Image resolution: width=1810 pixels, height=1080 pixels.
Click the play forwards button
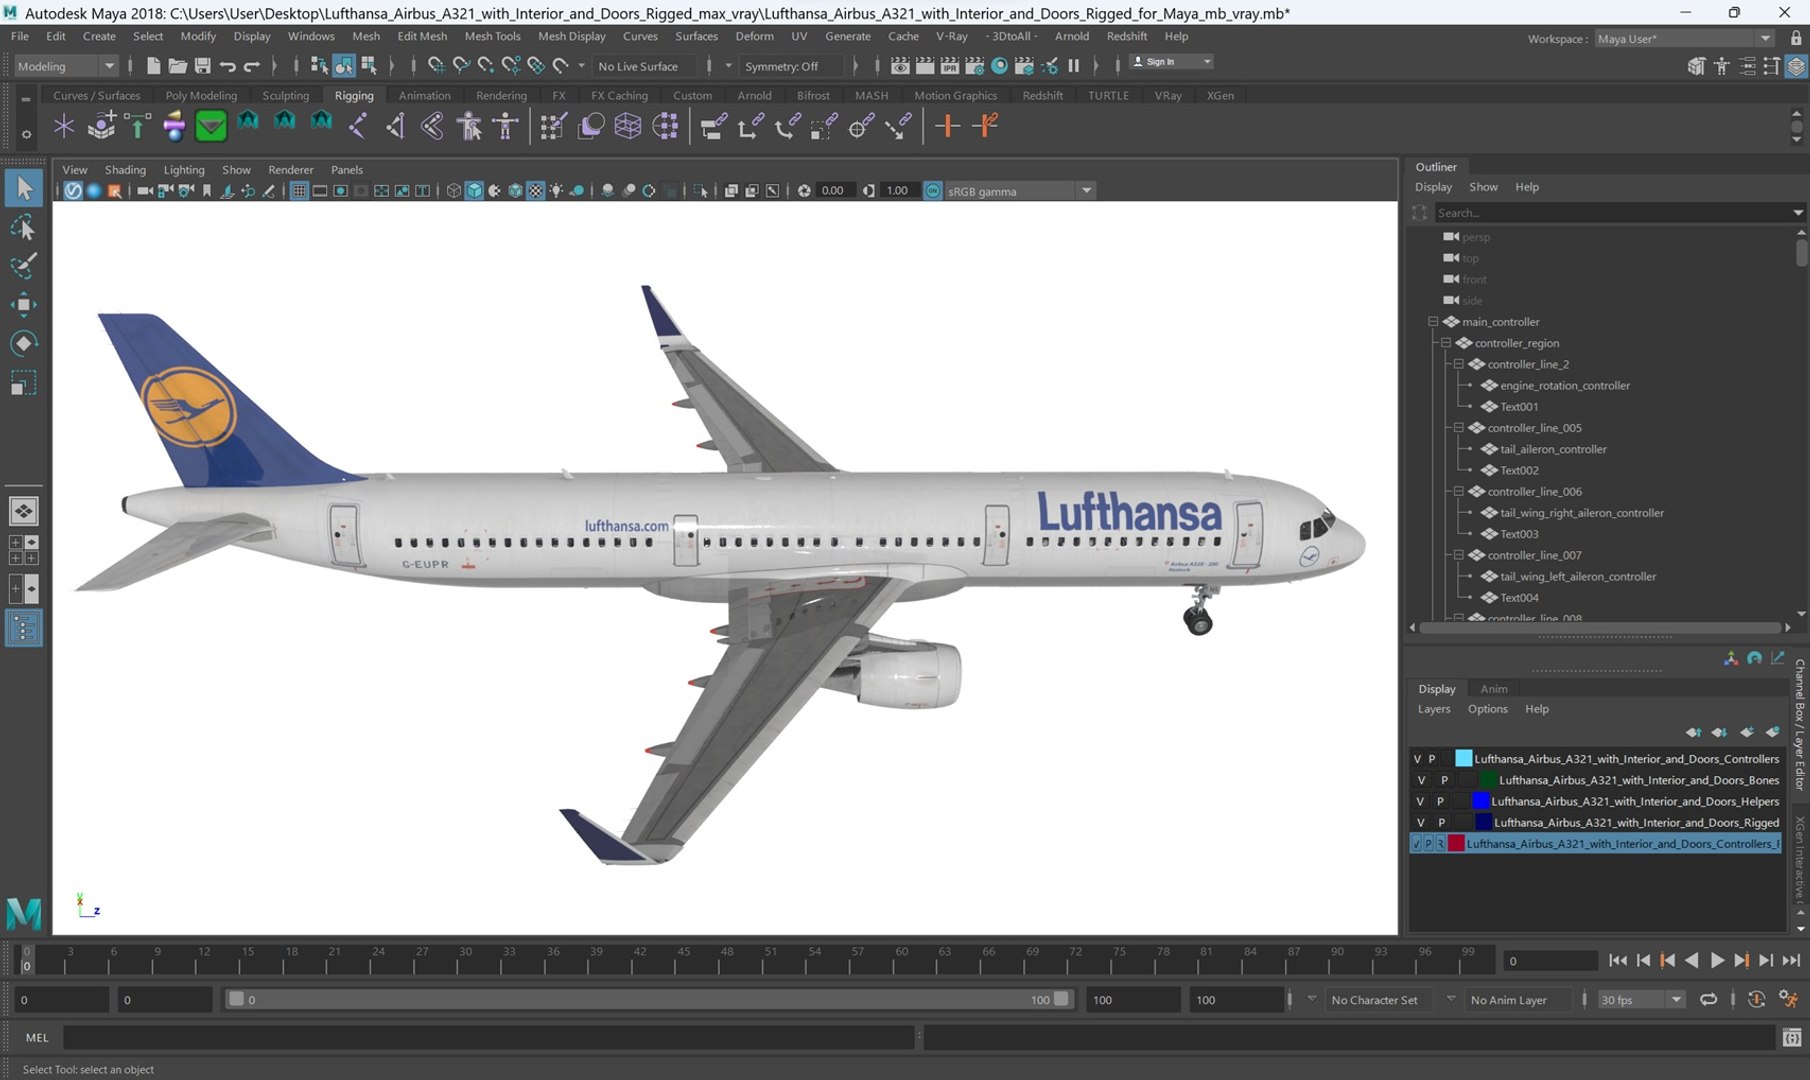point(1717,960)
